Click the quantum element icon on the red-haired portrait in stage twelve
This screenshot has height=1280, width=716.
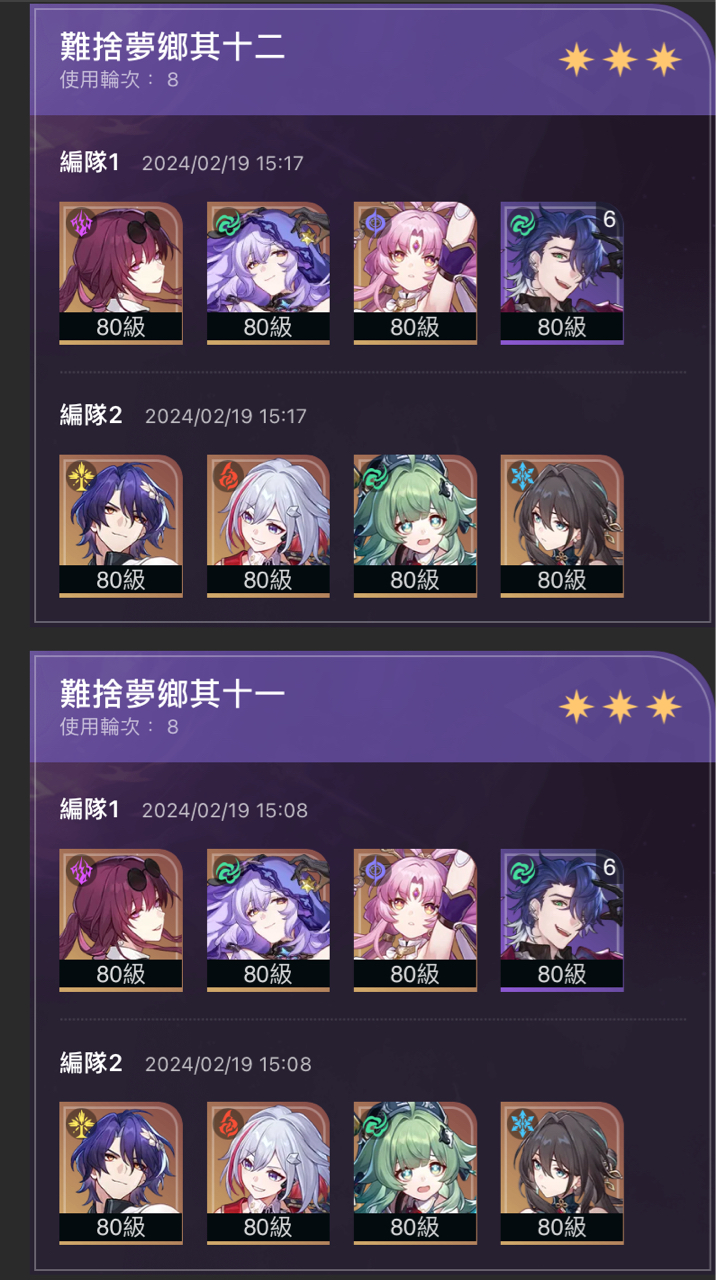(81, 224)
